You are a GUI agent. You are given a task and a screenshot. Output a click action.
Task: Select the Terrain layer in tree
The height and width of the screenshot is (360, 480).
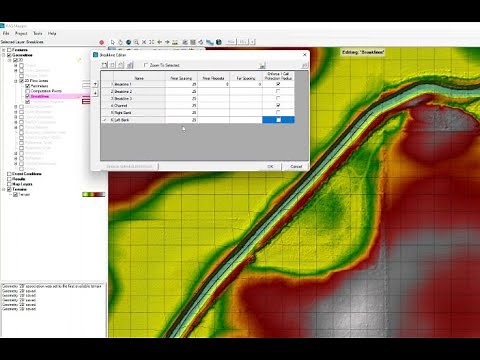24,194
